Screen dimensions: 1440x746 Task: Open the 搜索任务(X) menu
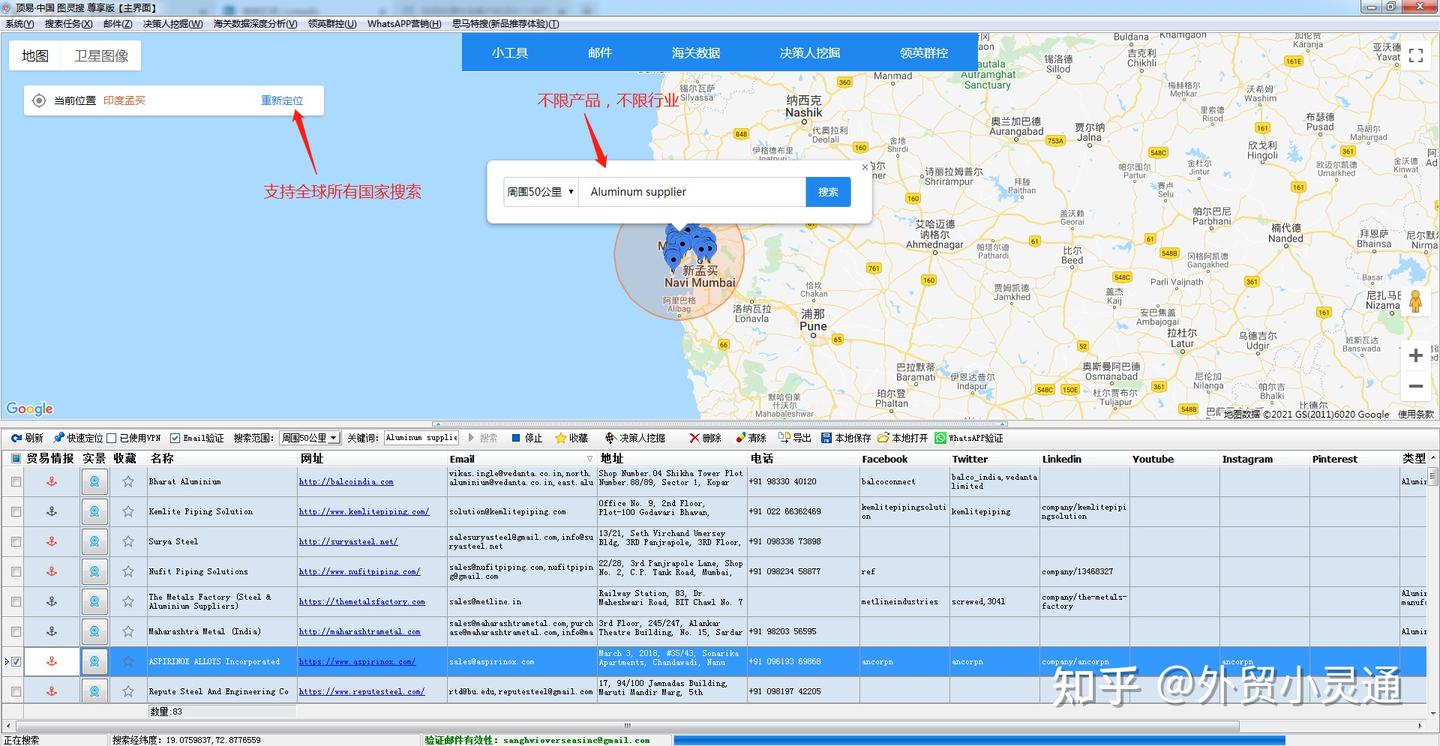68,24
